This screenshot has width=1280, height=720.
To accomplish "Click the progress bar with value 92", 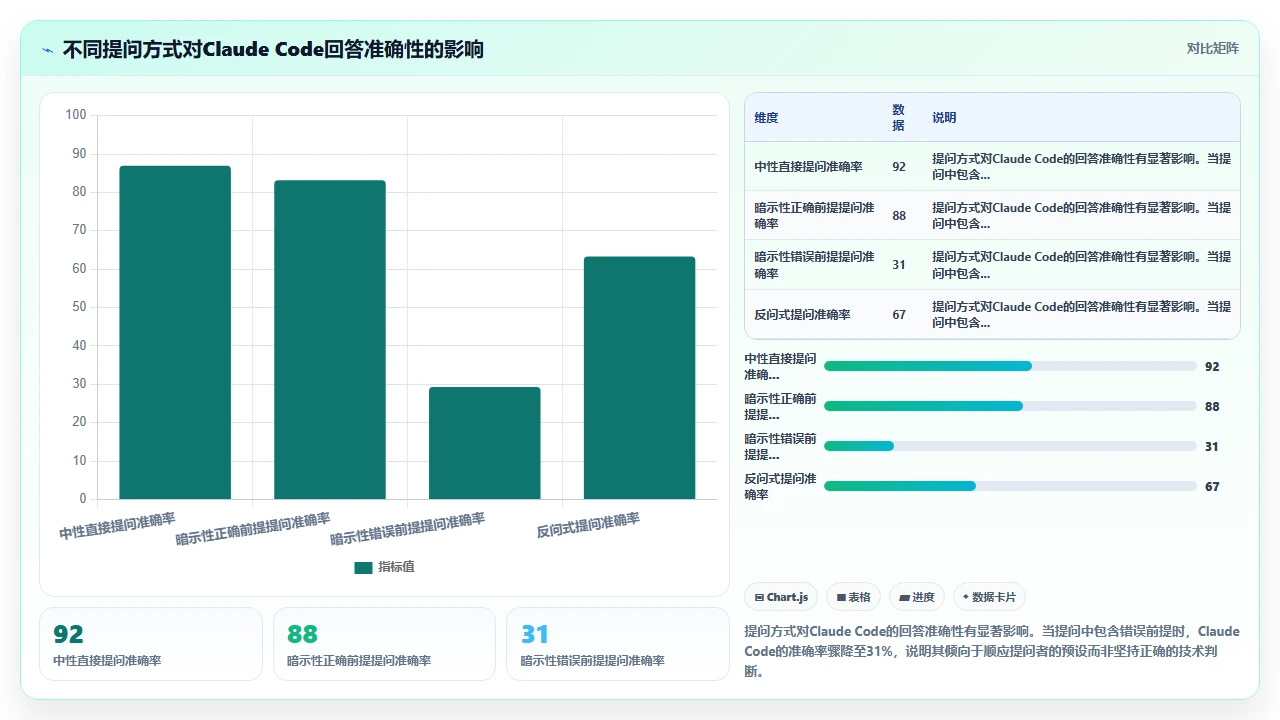I will (1010, 366).
